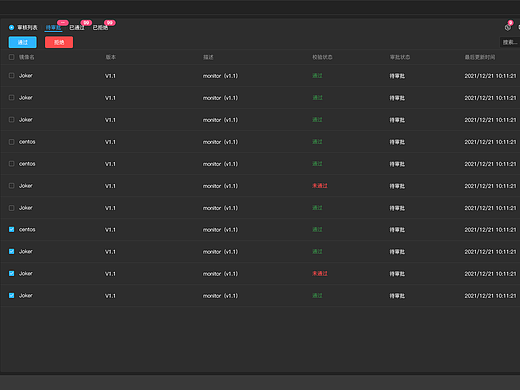Open the notification bell with red badge
The height and width of the screenshot is (390, 520).
(508, 27)
